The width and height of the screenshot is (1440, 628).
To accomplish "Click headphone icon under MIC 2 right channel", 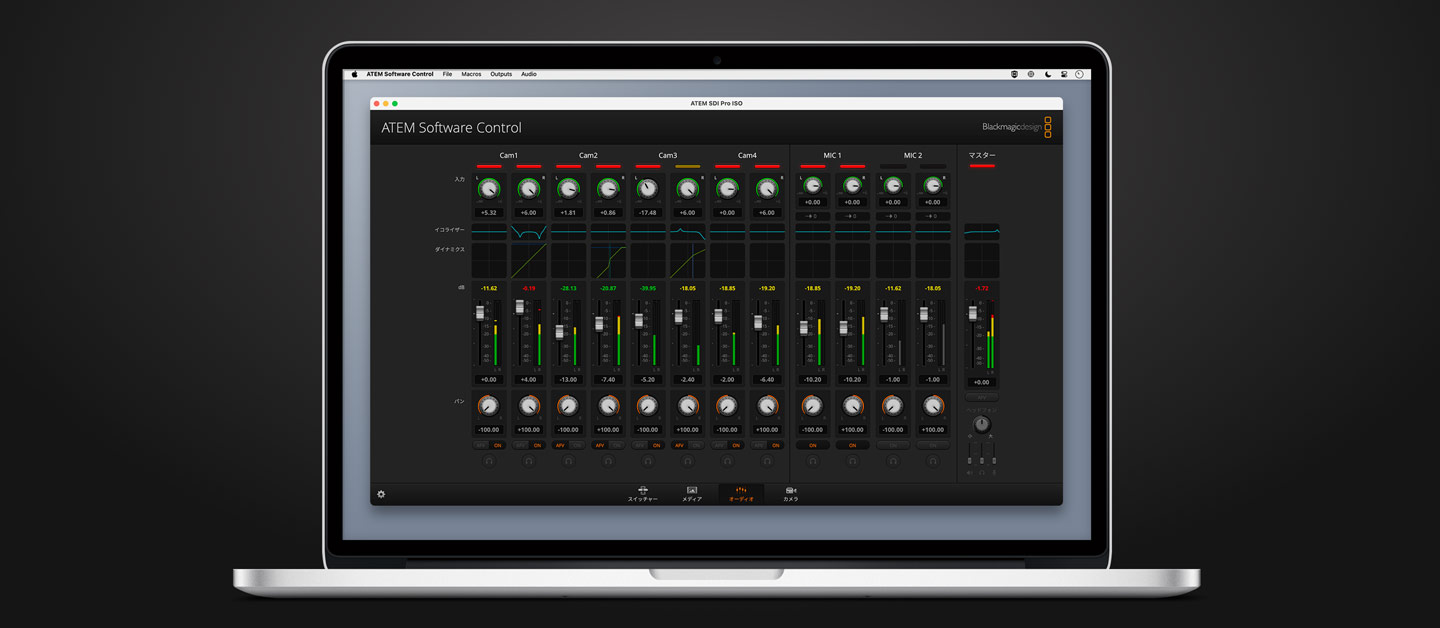I will 933,461.
